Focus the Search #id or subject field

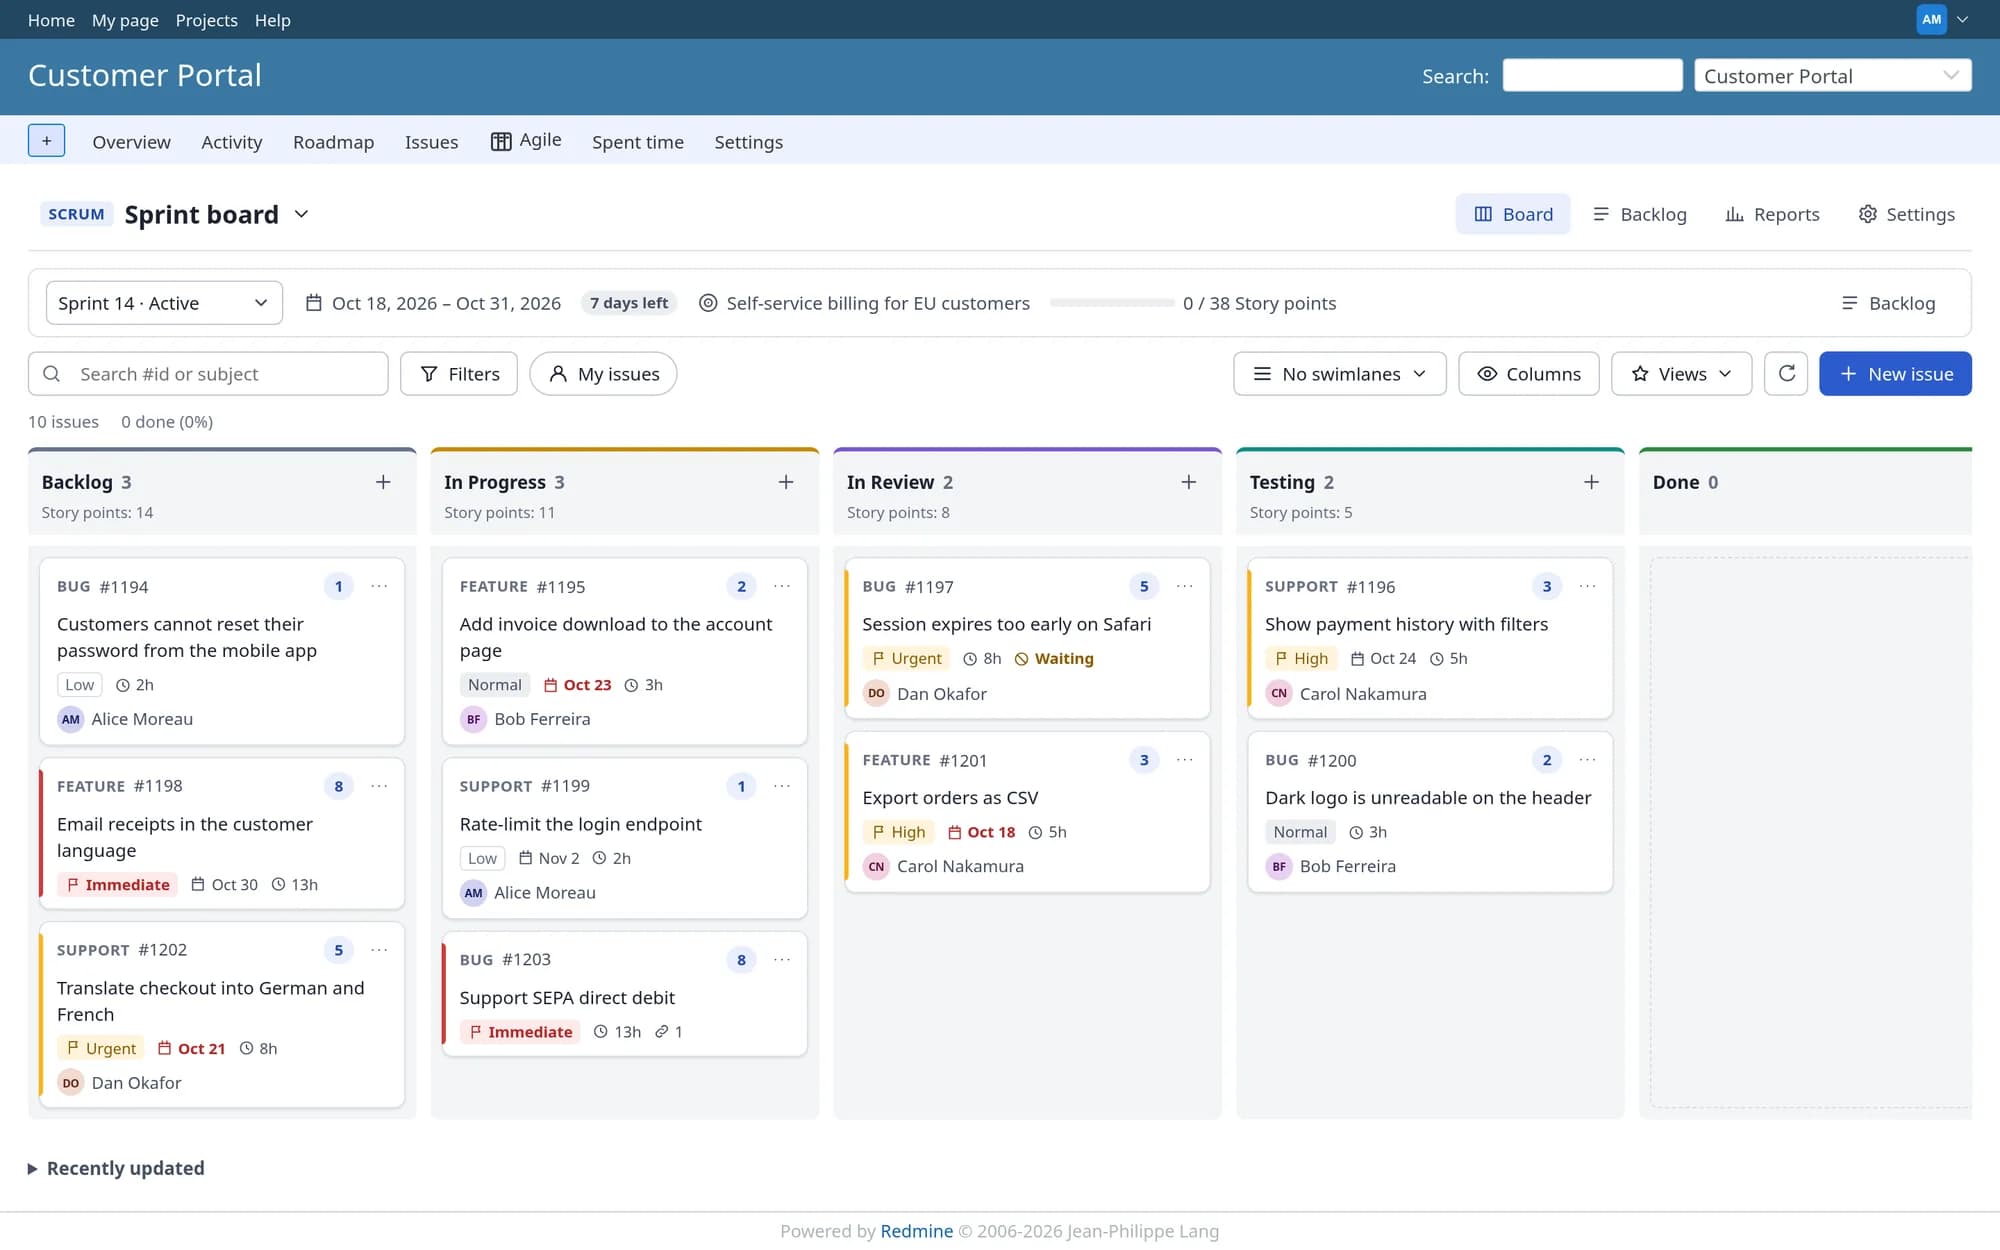pos(208,373)
